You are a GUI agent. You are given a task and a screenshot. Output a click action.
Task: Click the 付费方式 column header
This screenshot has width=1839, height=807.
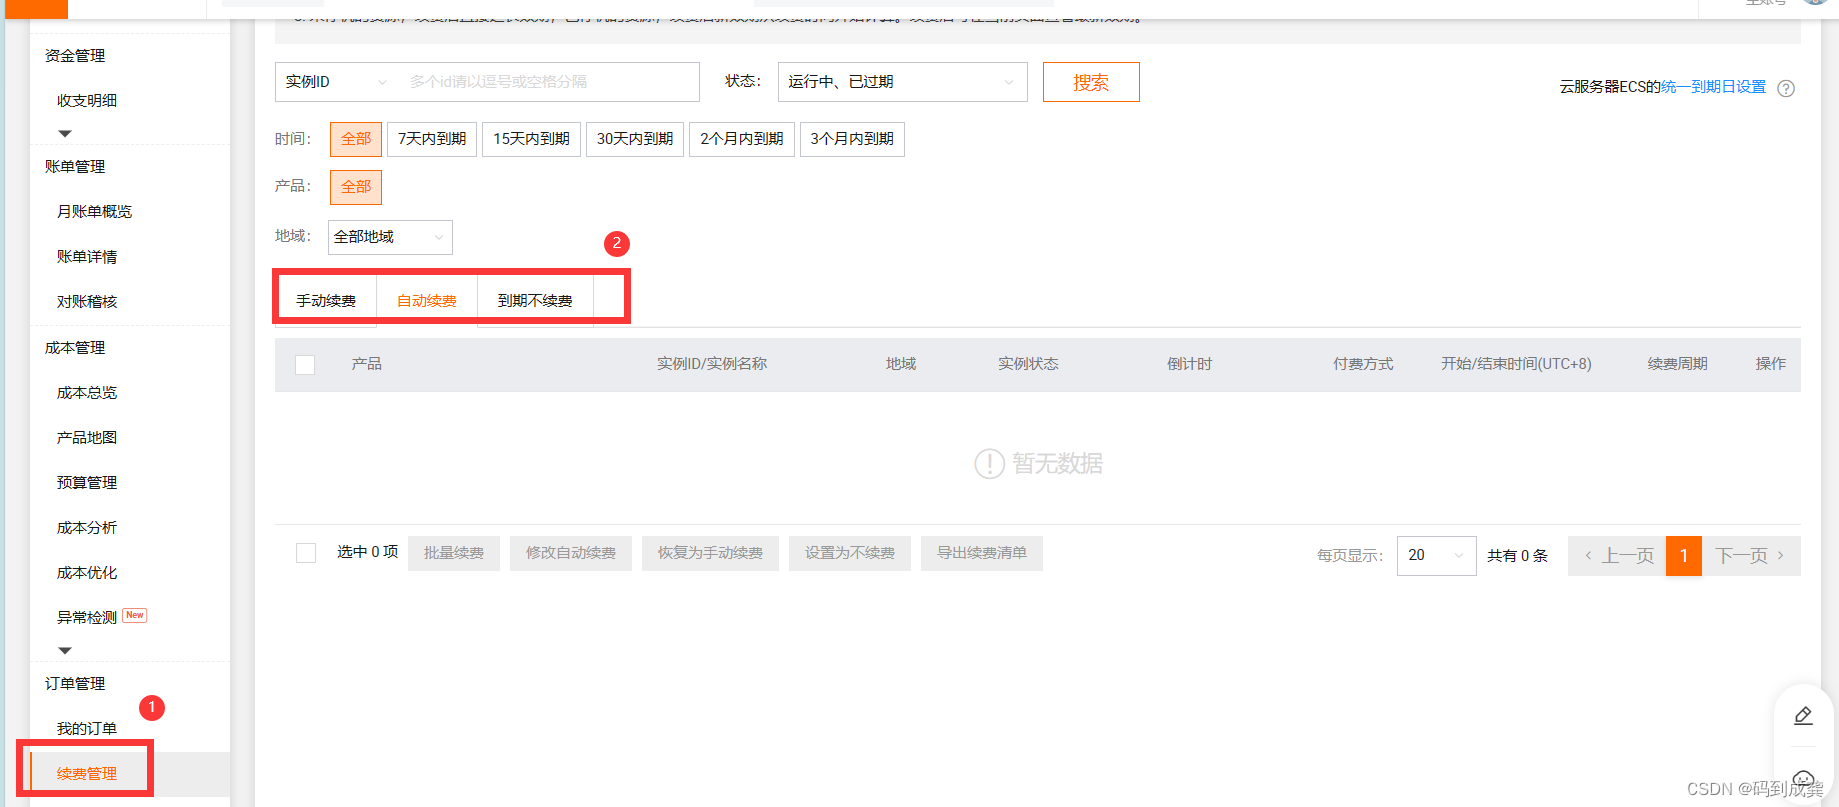click(x=1363, y=364)
